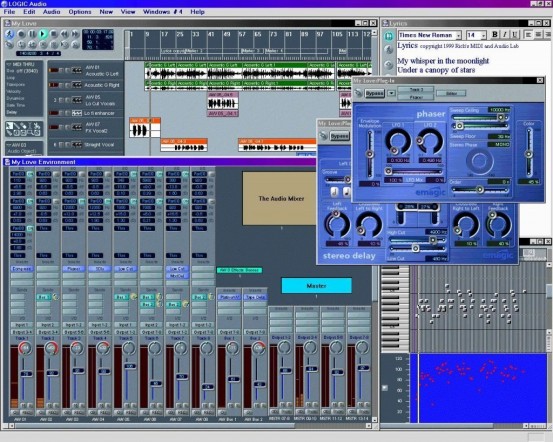Open the Times New Roman font dropdown
Screen dimensions: 553x442
[x=458, y=35]
